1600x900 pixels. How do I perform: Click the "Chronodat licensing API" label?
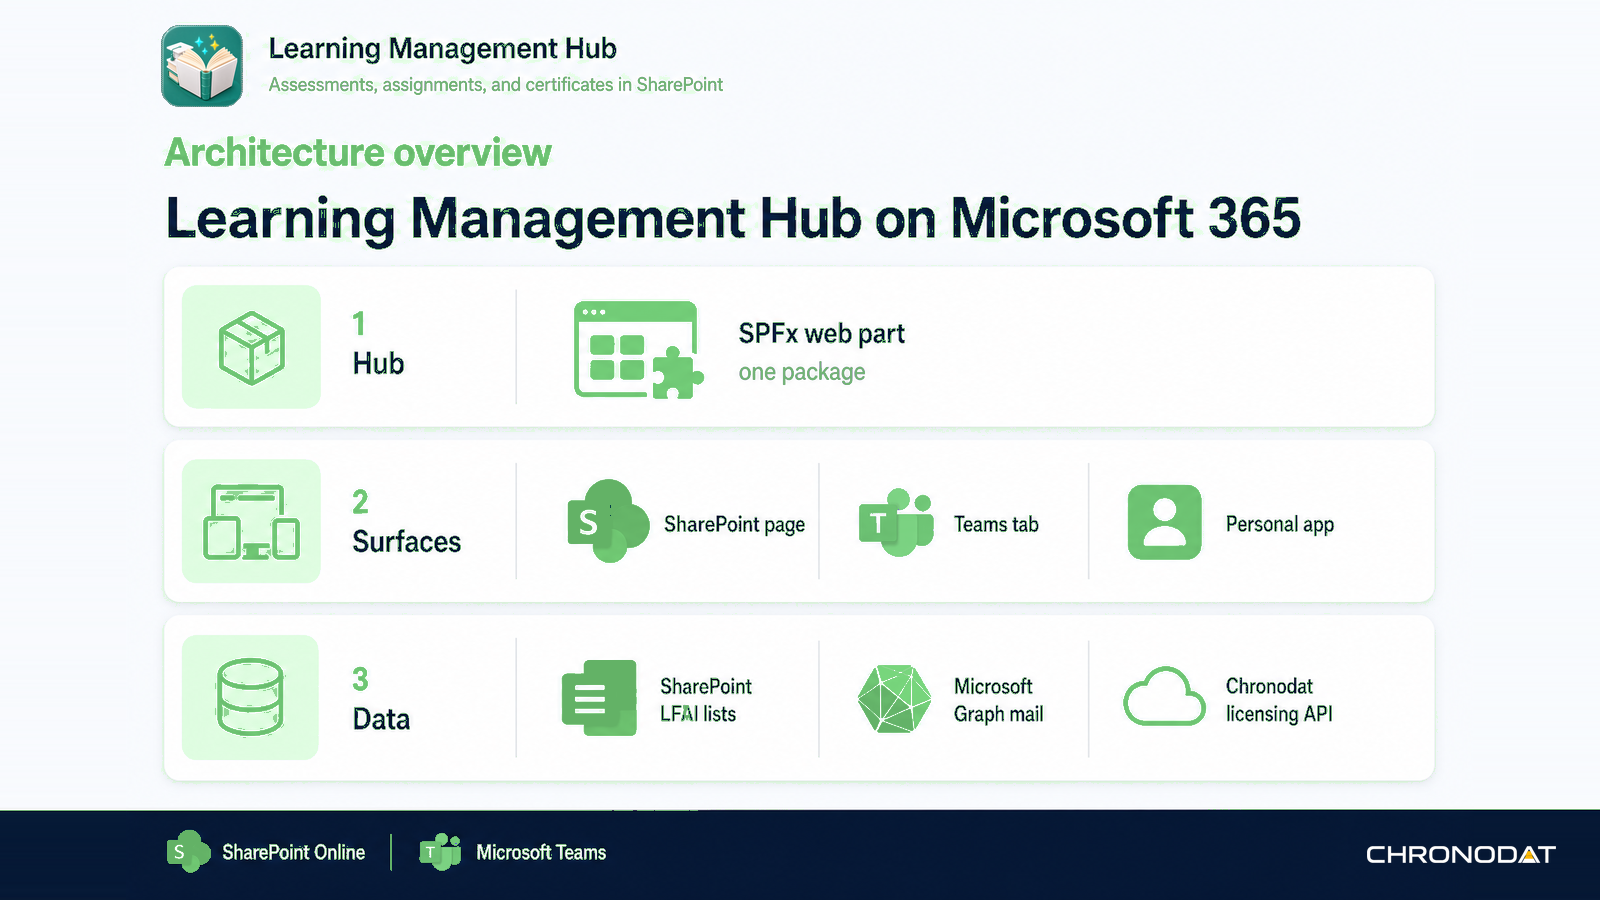(1279, 700)
